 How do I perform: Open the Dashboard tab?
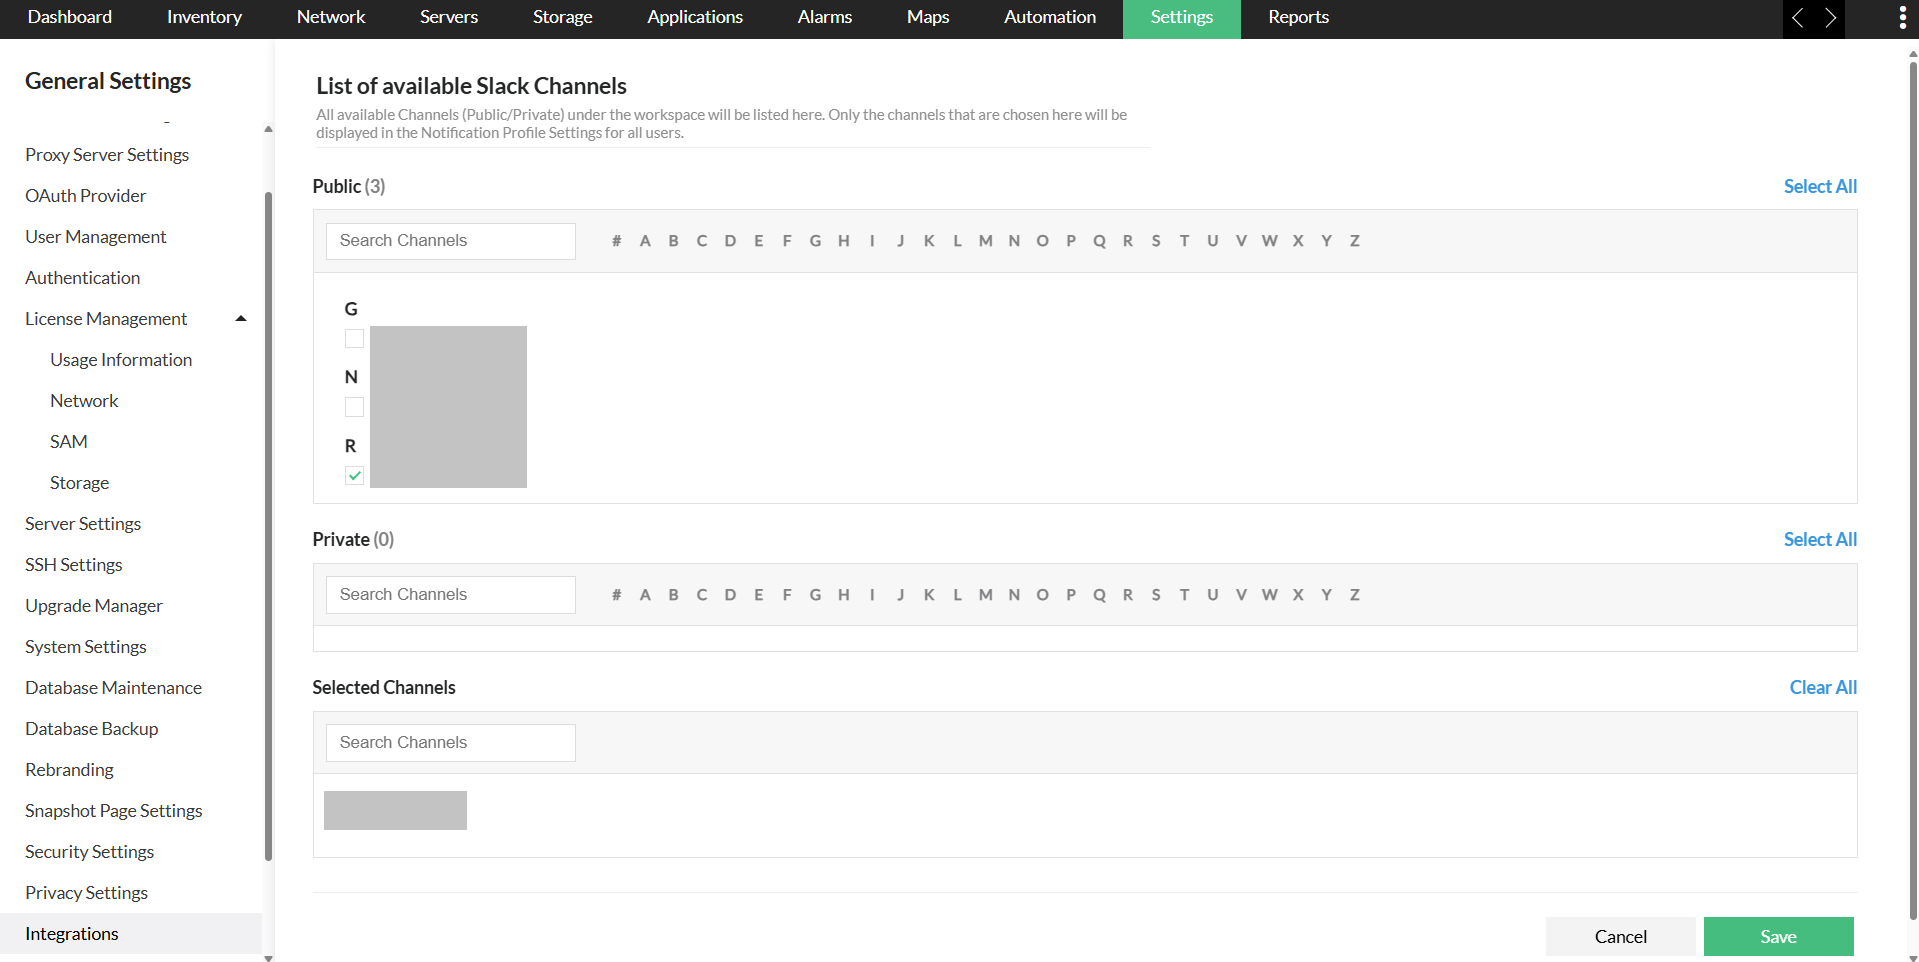[70, 17]
